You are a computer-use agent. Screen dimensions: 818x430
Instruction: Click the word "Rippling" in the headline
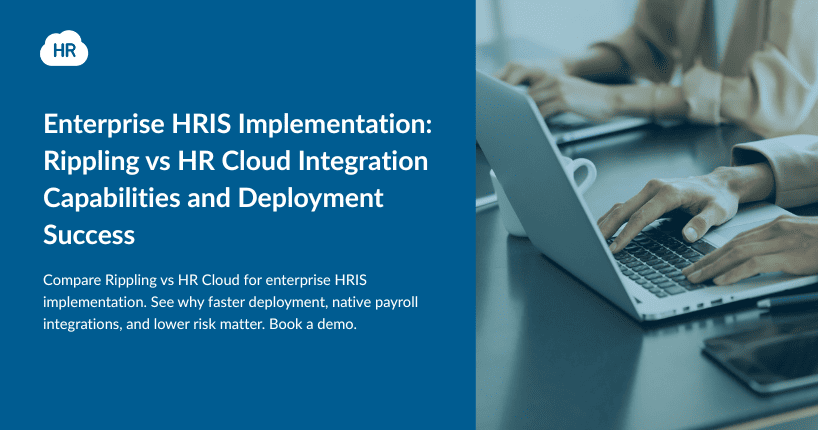pos(87,162)
